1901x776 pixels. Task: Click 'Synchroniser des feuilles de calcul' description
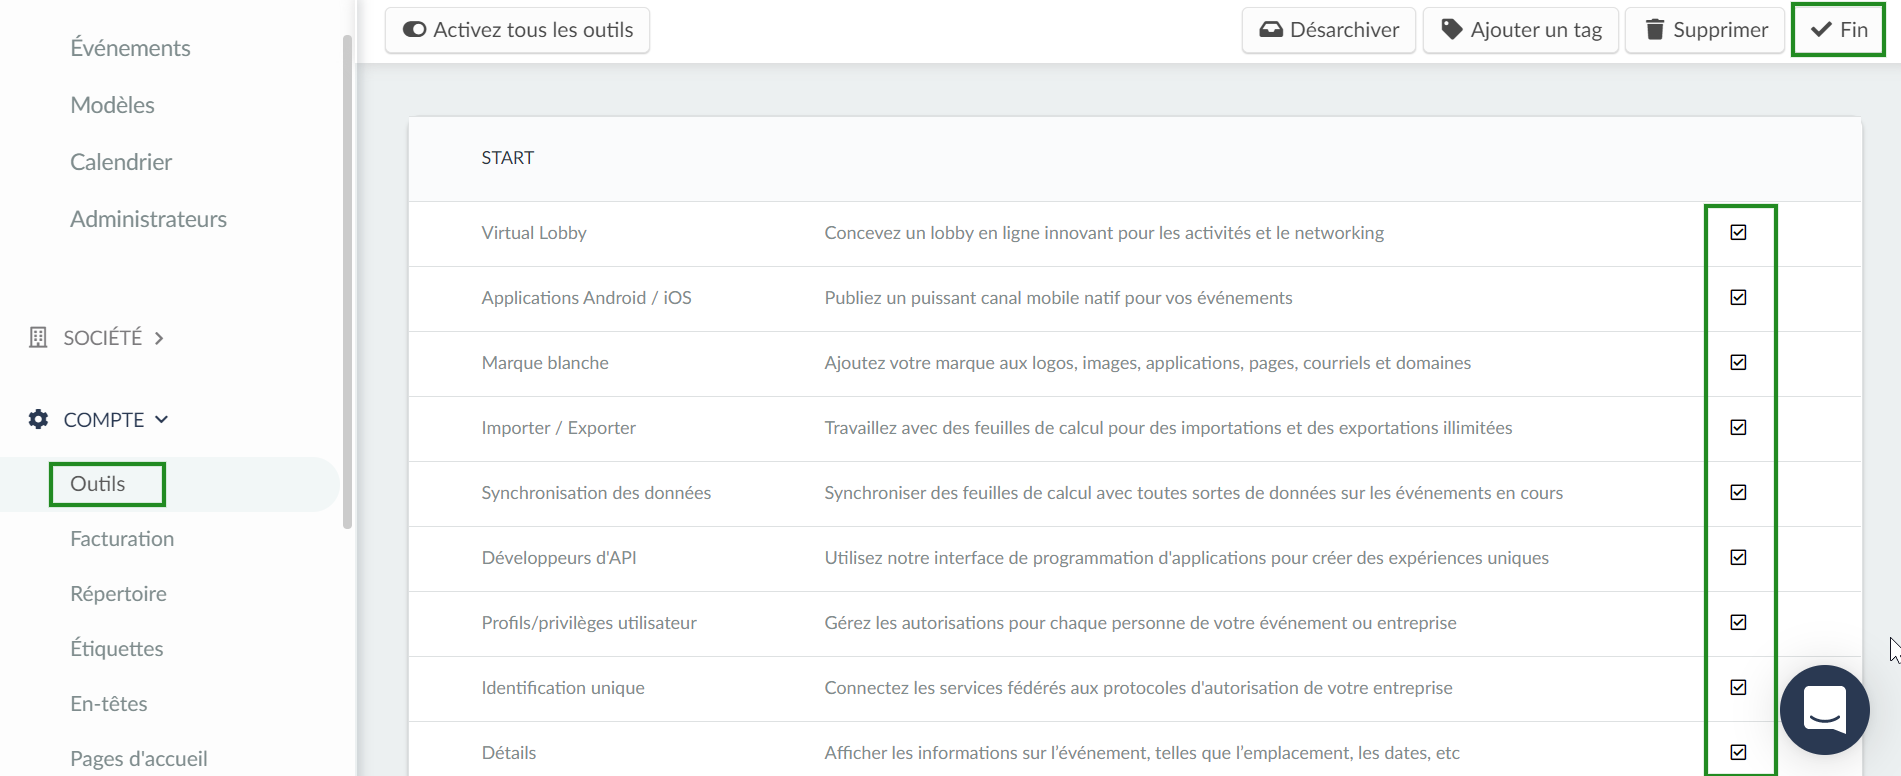coord(1193,493)
